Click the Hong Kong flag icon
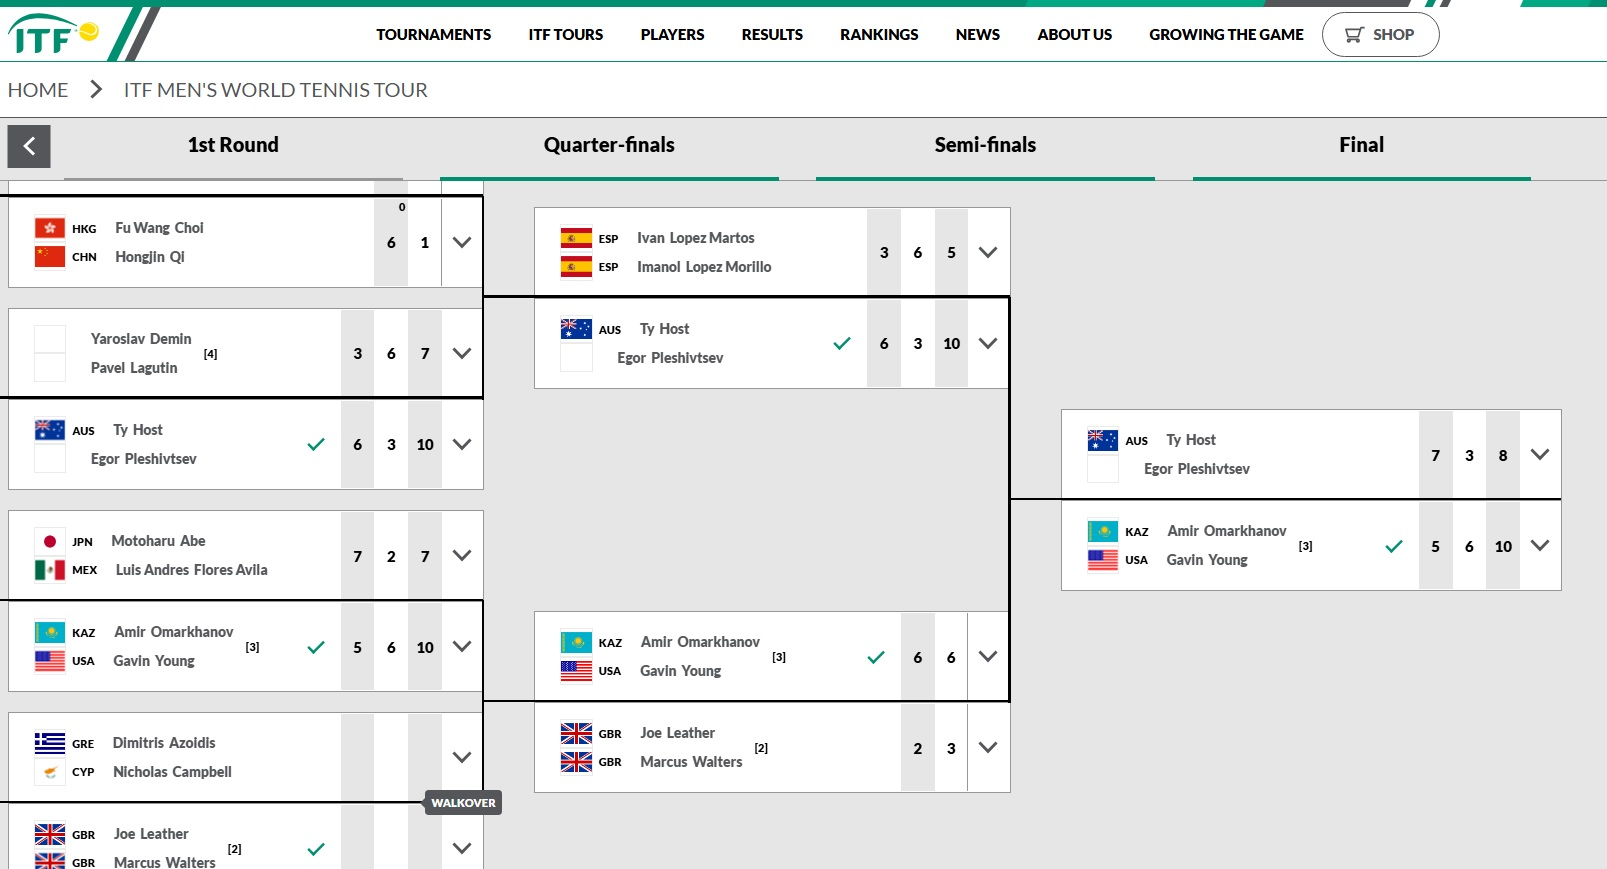Image resolution: width=1607 pixels, height=869 pixels. [x=50, y=228]
